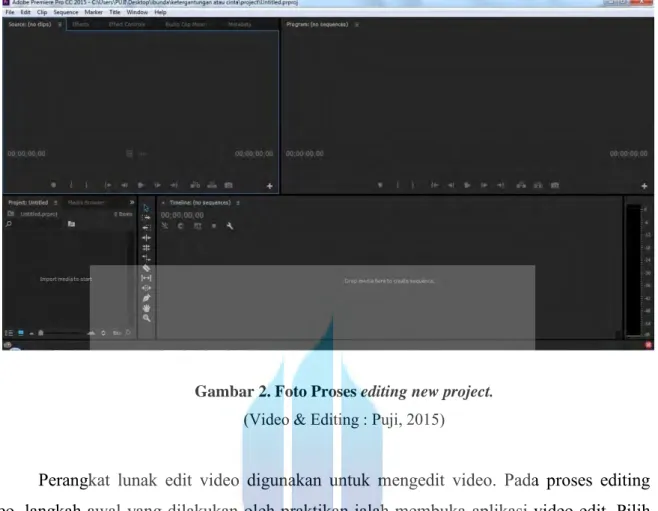This screenshot has width=658, height=511.
Task: Open the File menu
Action: (10, 12)
